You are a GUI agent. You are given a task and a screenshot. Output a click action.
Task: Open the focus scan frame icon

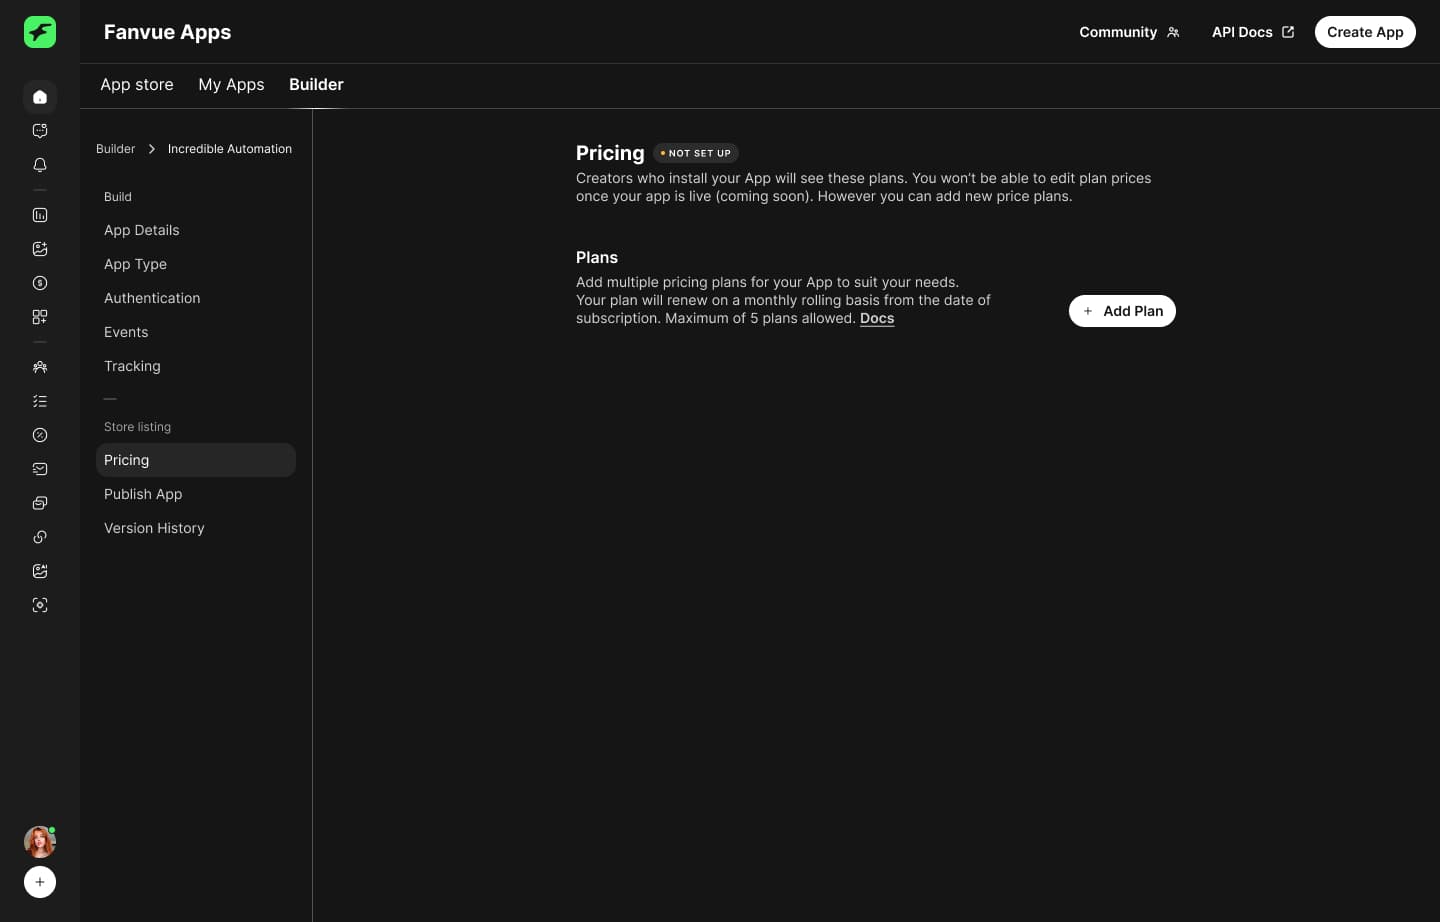tap(40, 605)
